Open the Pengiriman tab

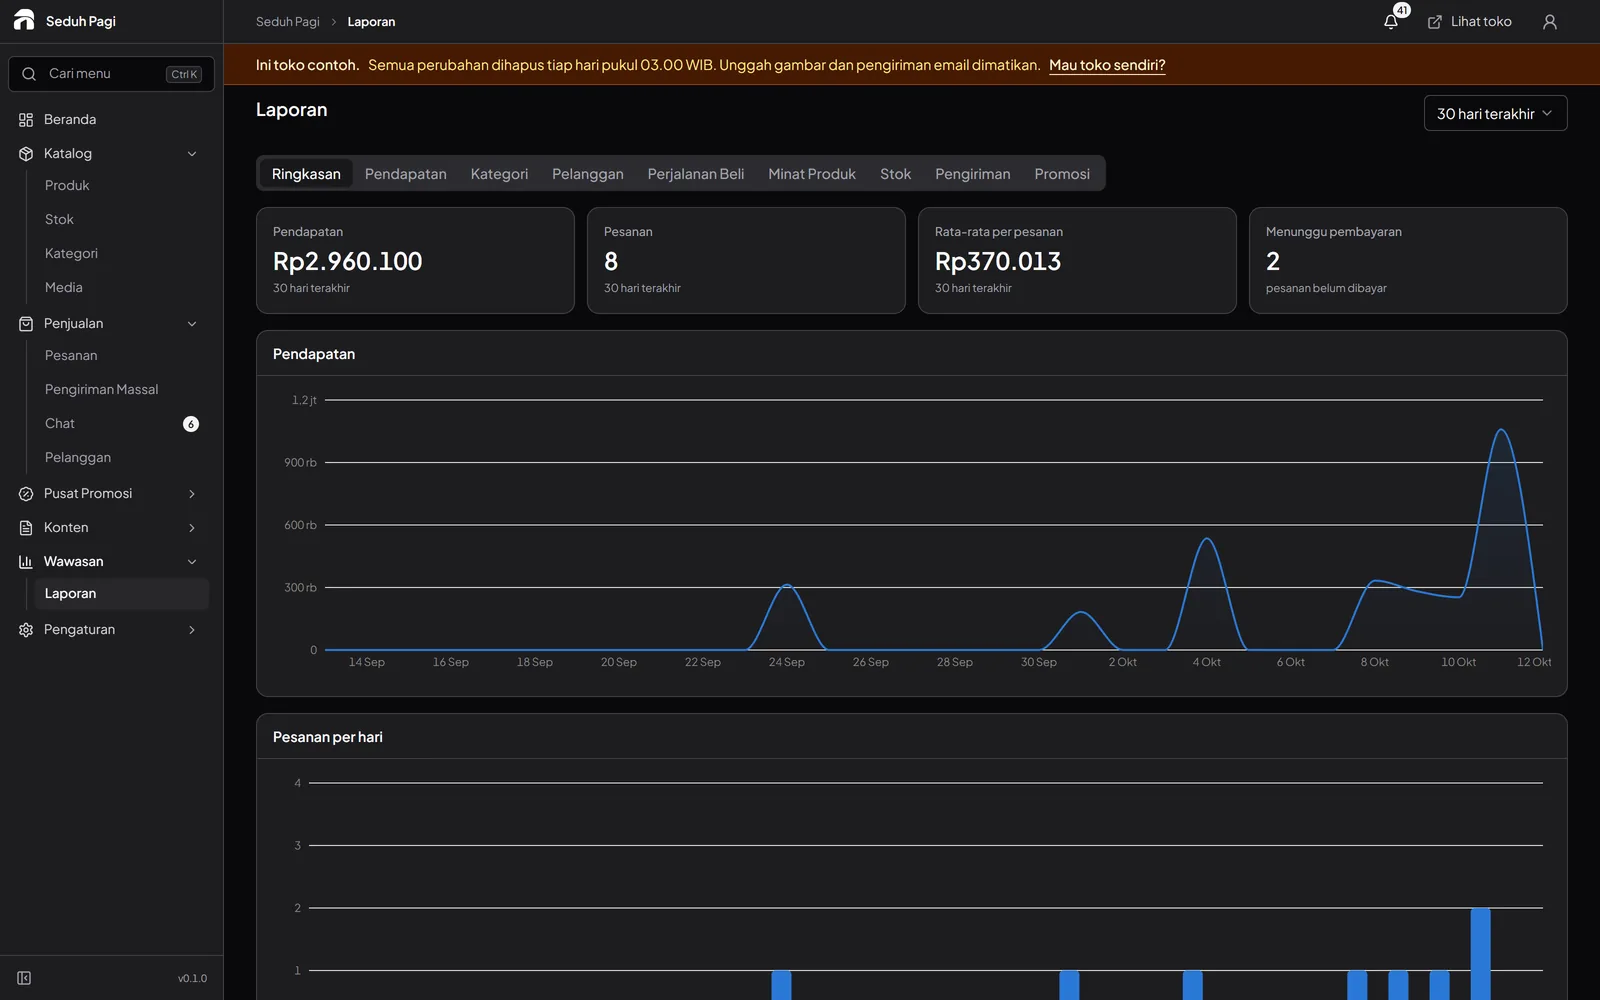(973, 174)
